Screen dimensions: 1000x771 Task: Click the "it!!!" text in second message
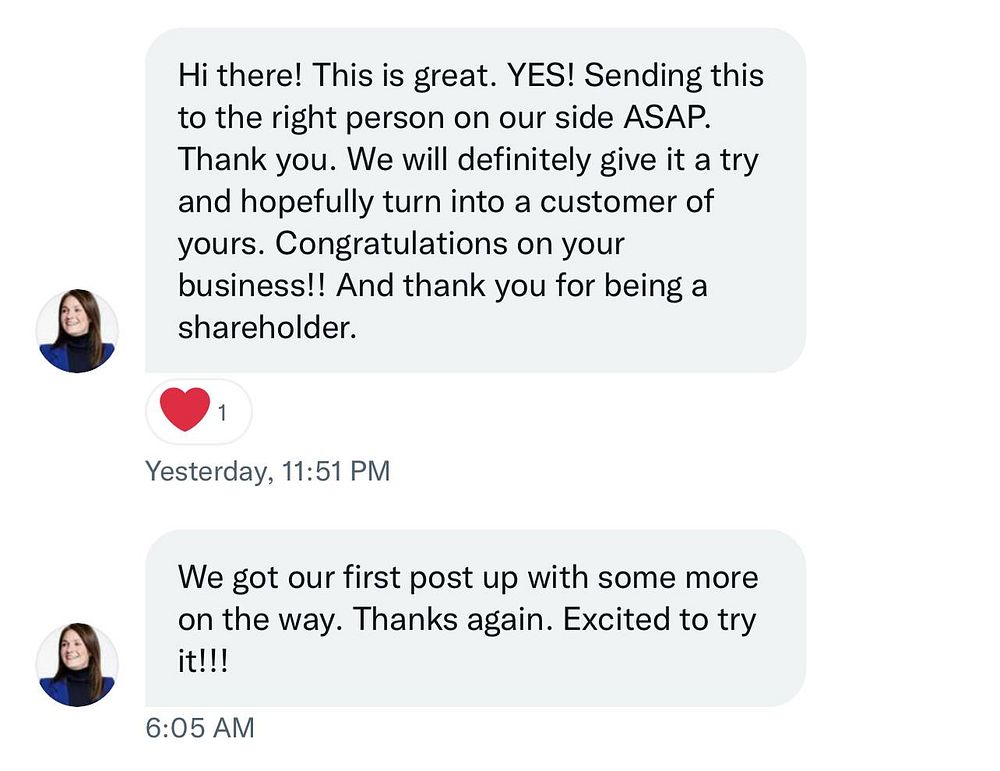point(203,661)
